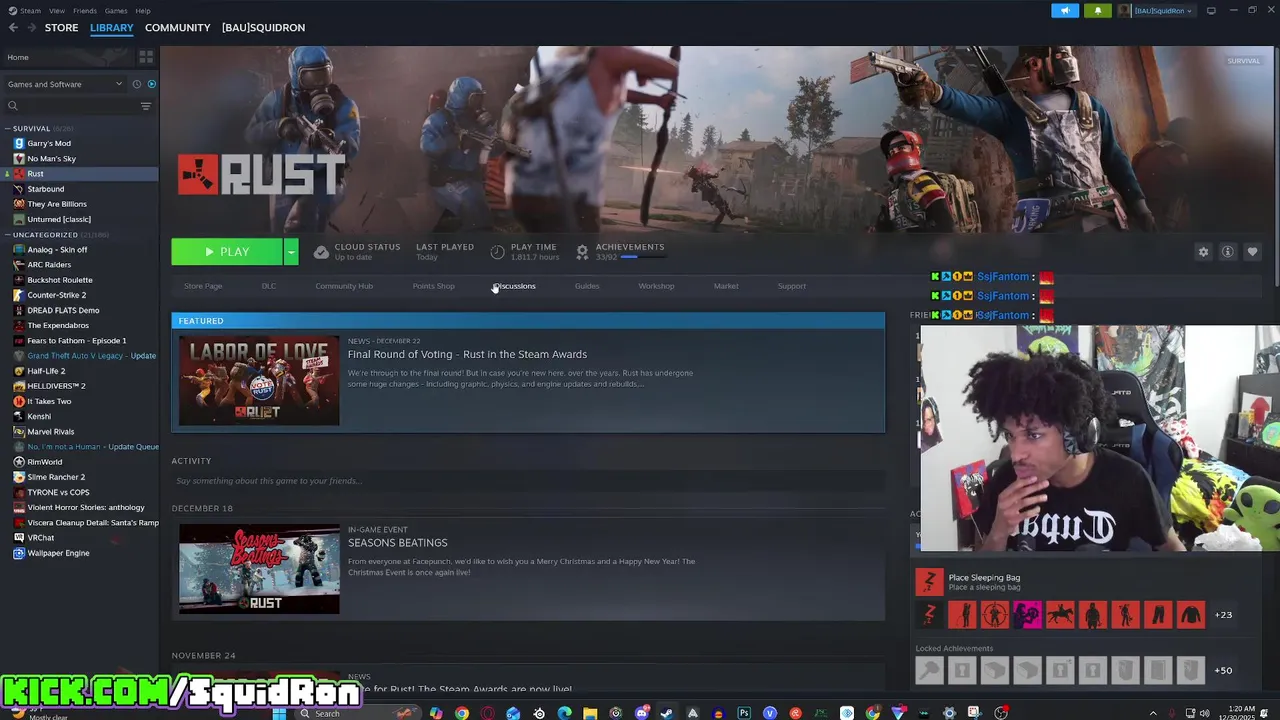The width and height of the screenshot is (1280, 720).
Task: Open the Rust Guides link
Action: coord(587,286)
